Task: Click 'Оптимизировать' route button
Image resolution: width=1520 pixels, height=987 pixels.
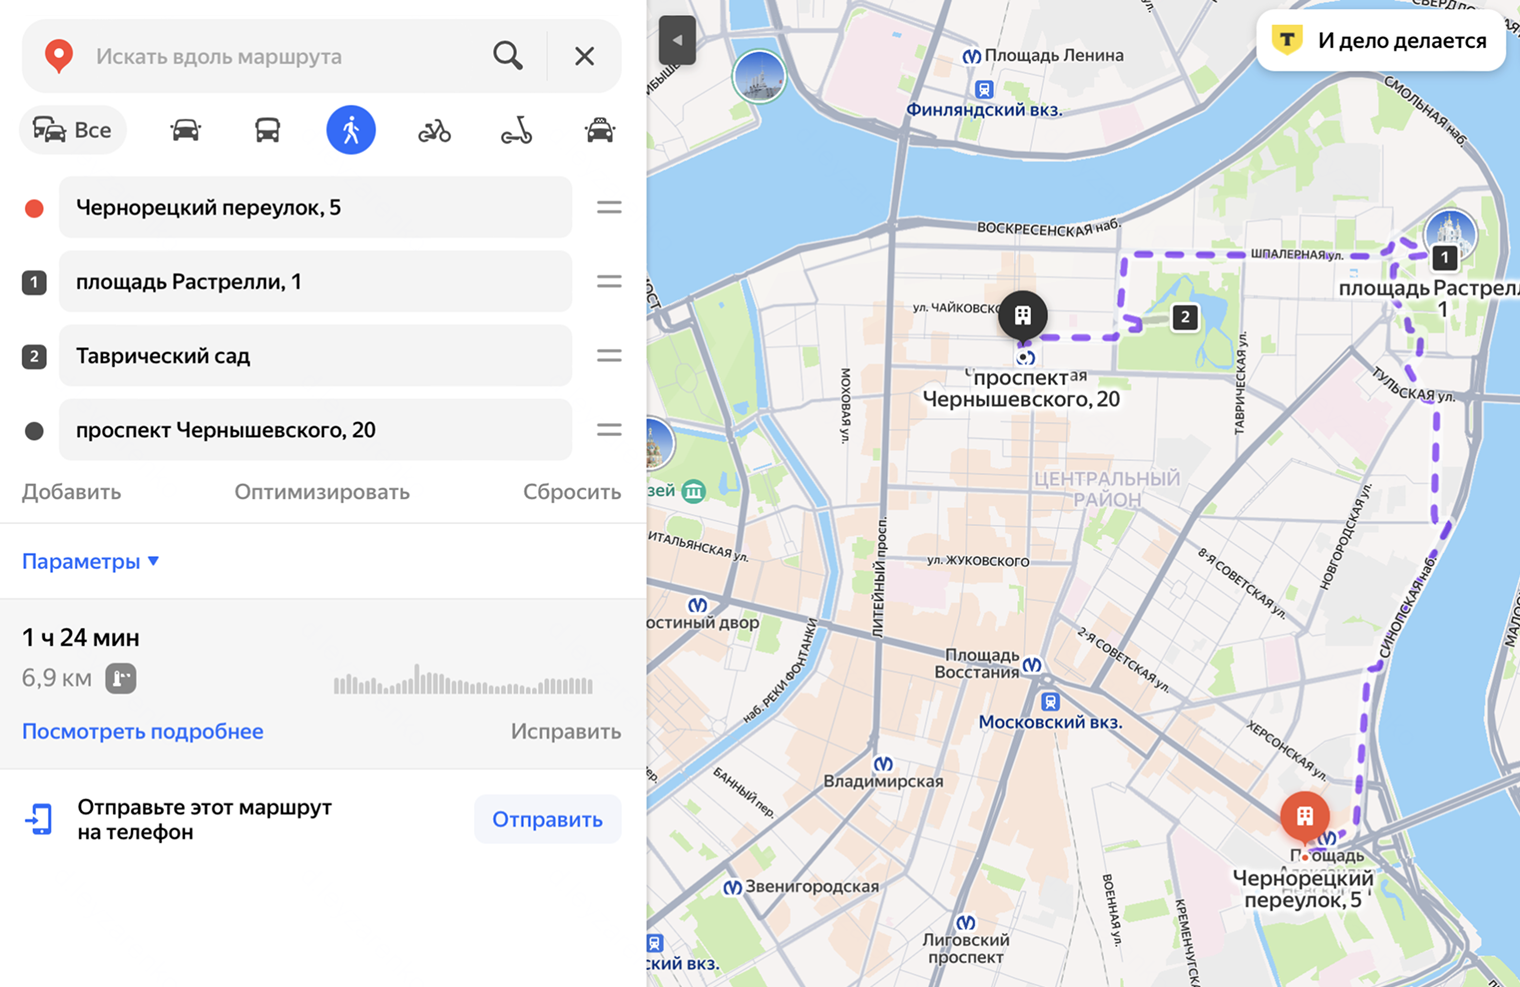Action: [322, 492]
